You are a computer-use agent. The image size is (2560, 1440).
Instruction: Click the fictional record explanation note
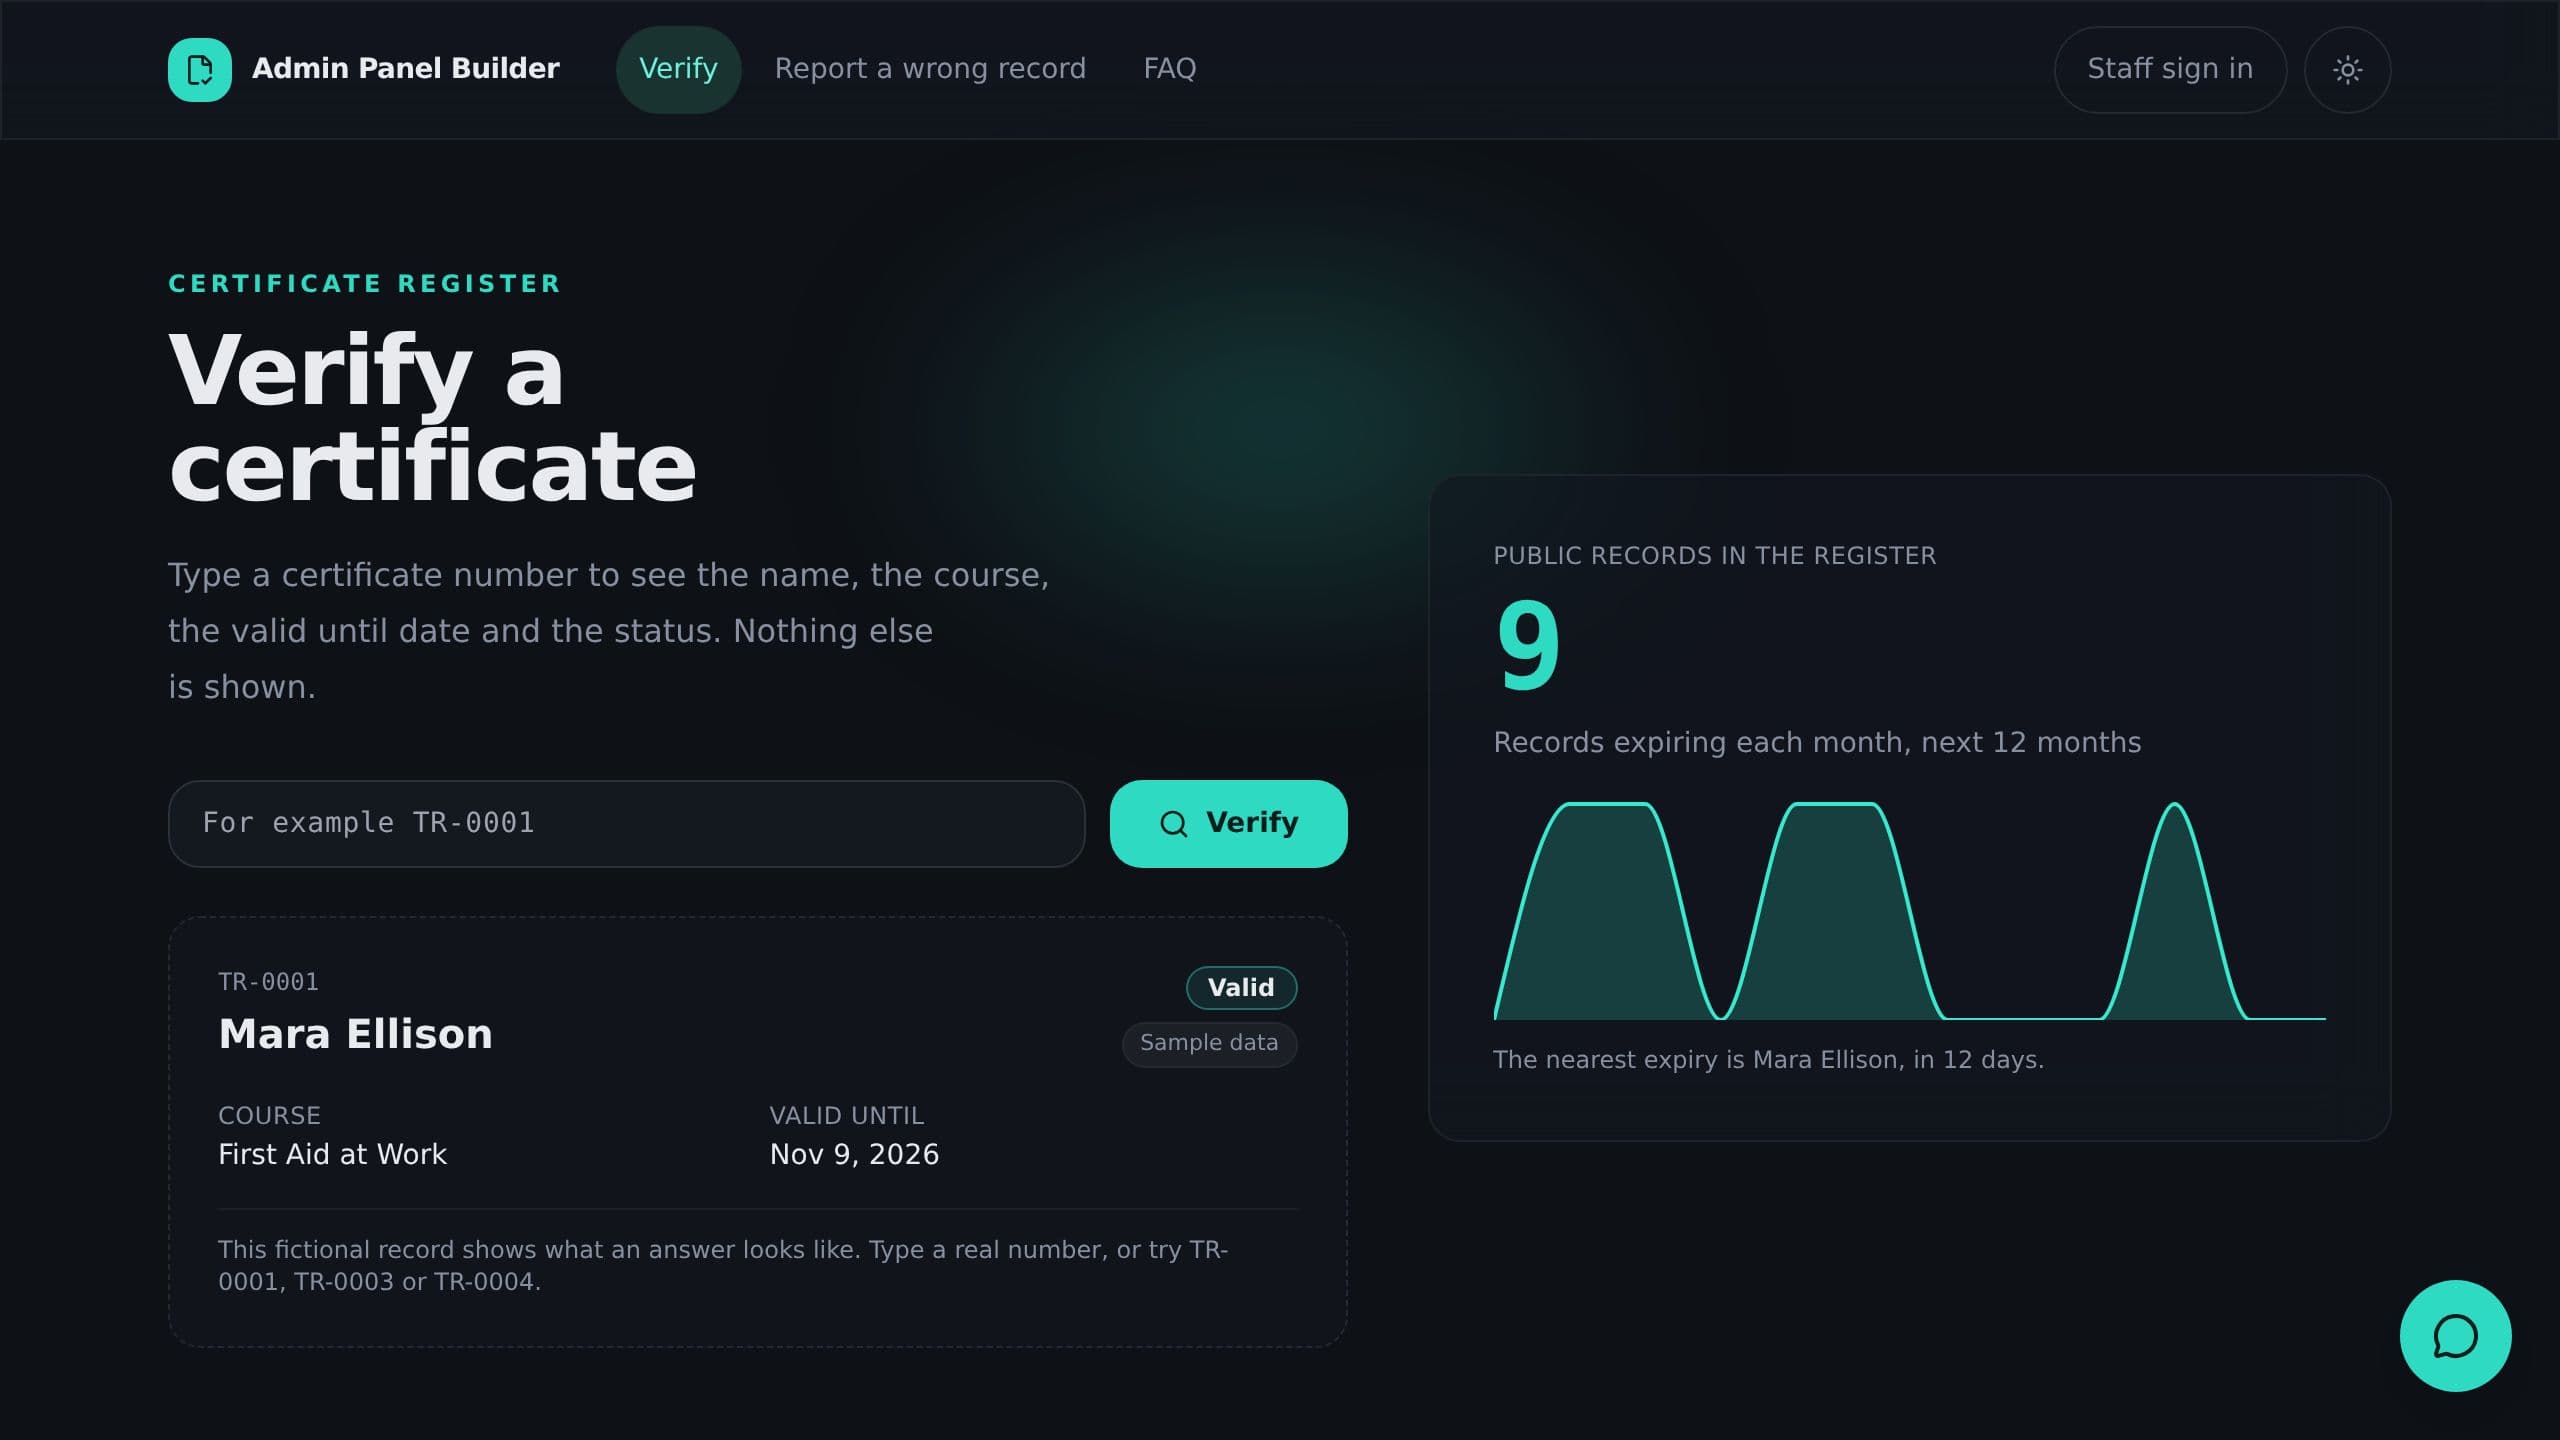point(724,1266)
